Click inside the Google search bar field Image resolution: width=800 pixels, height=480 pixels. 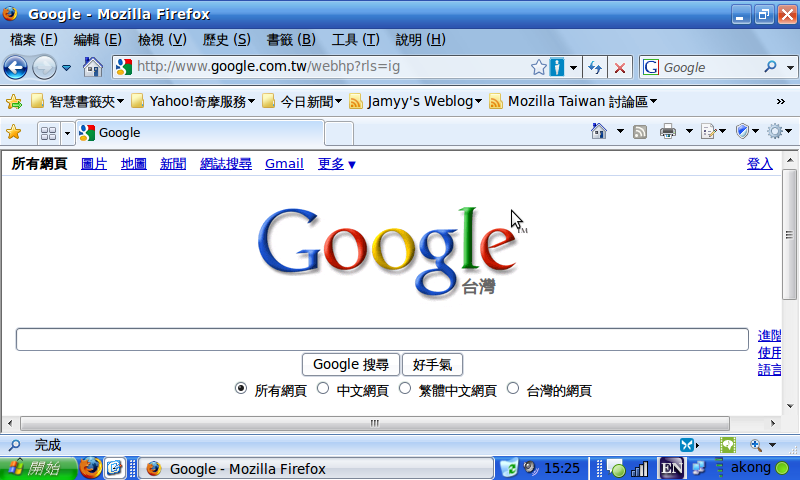coord(712,67)
